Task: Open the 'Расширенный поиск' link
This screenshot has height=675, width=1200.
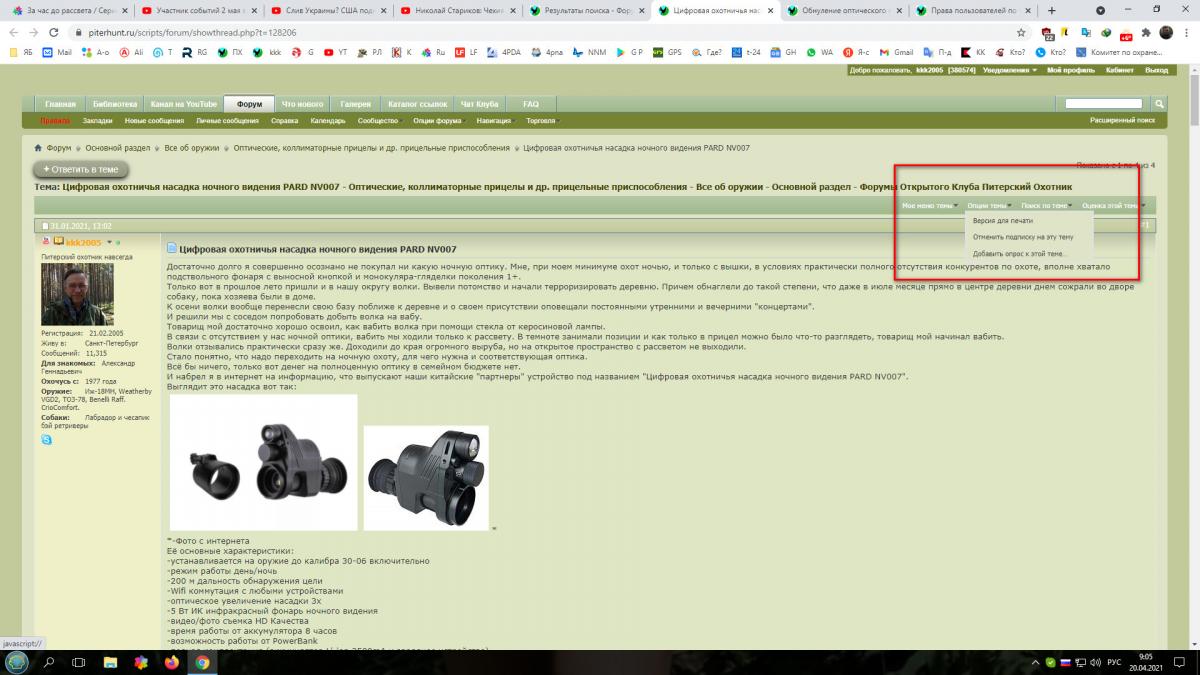Action: coord(1122,120)
